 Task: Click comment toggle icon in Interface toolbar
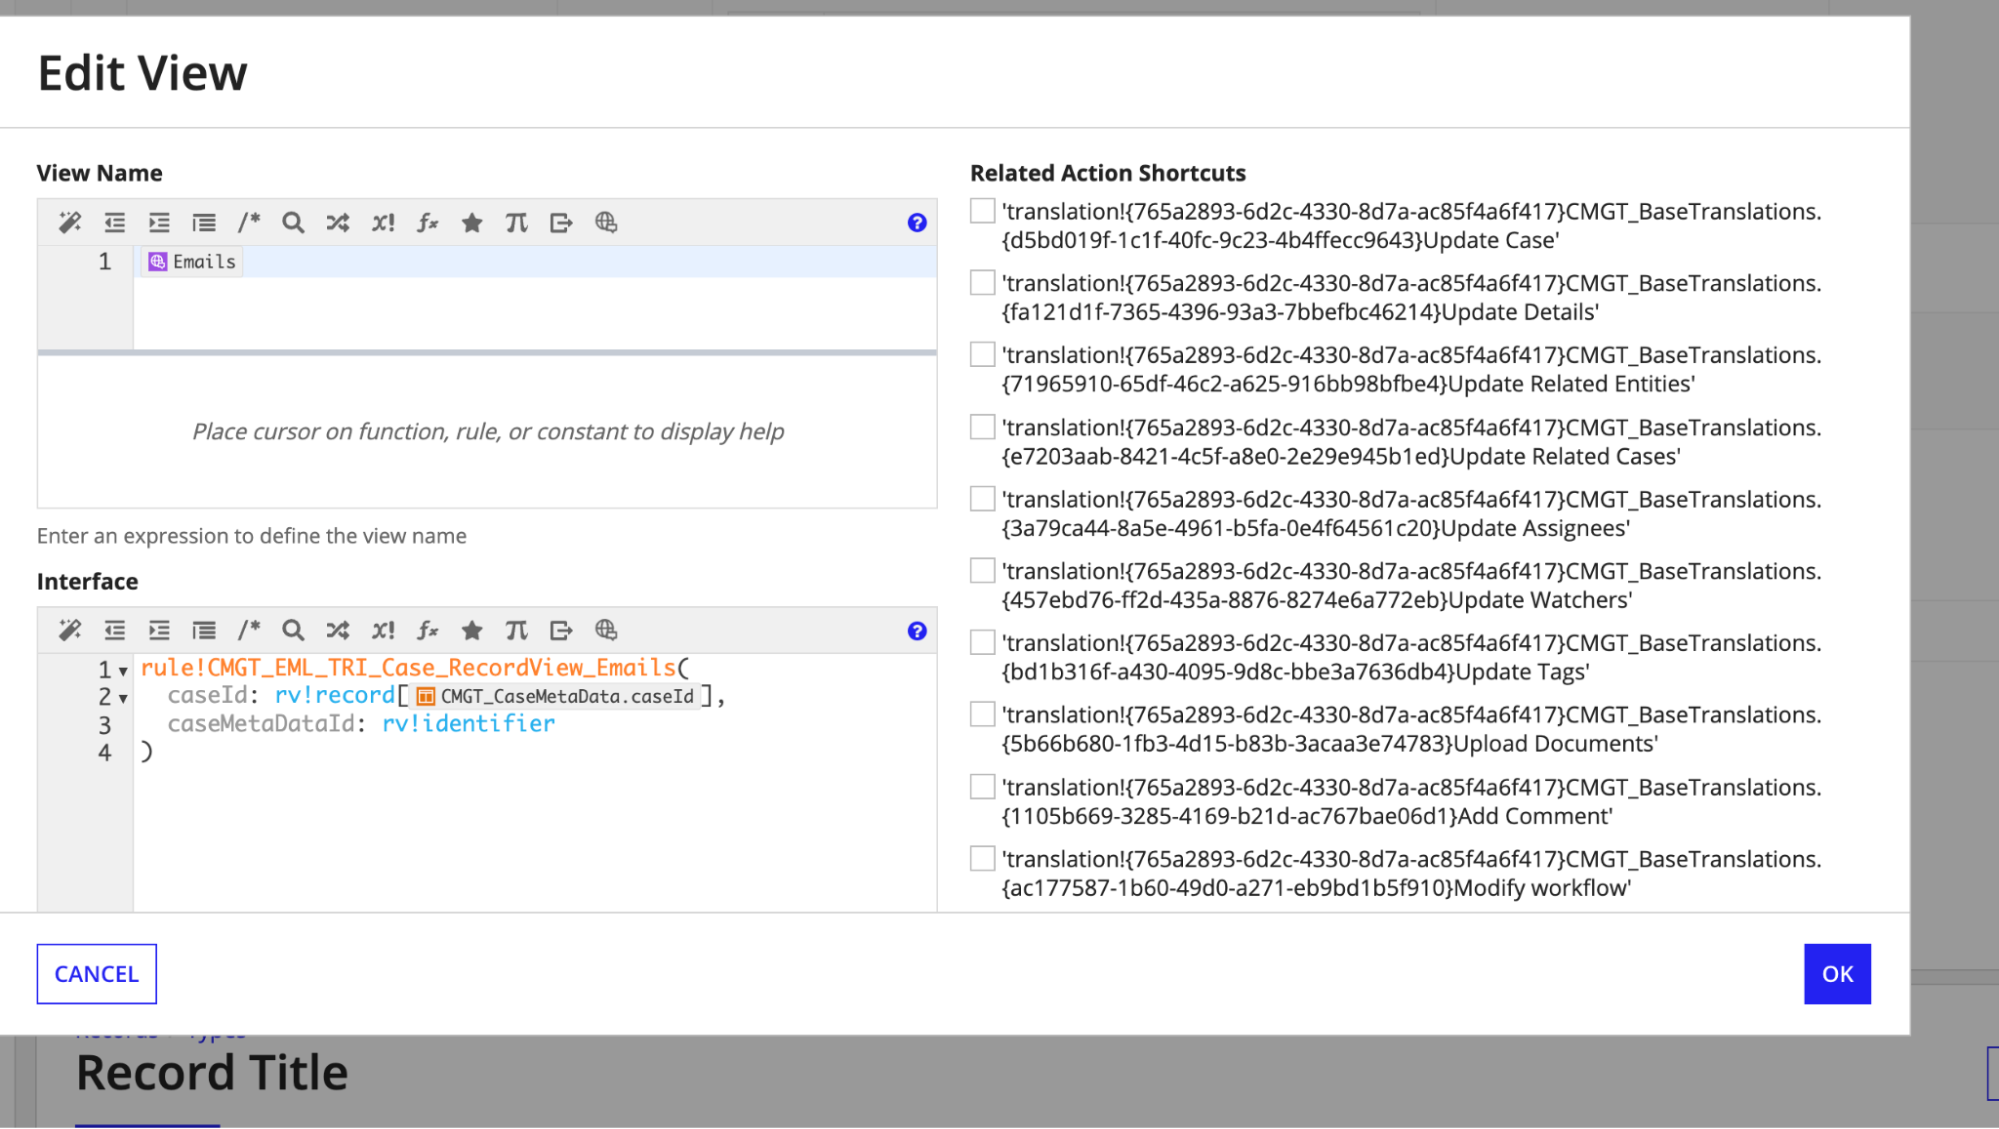pos(248,630)
